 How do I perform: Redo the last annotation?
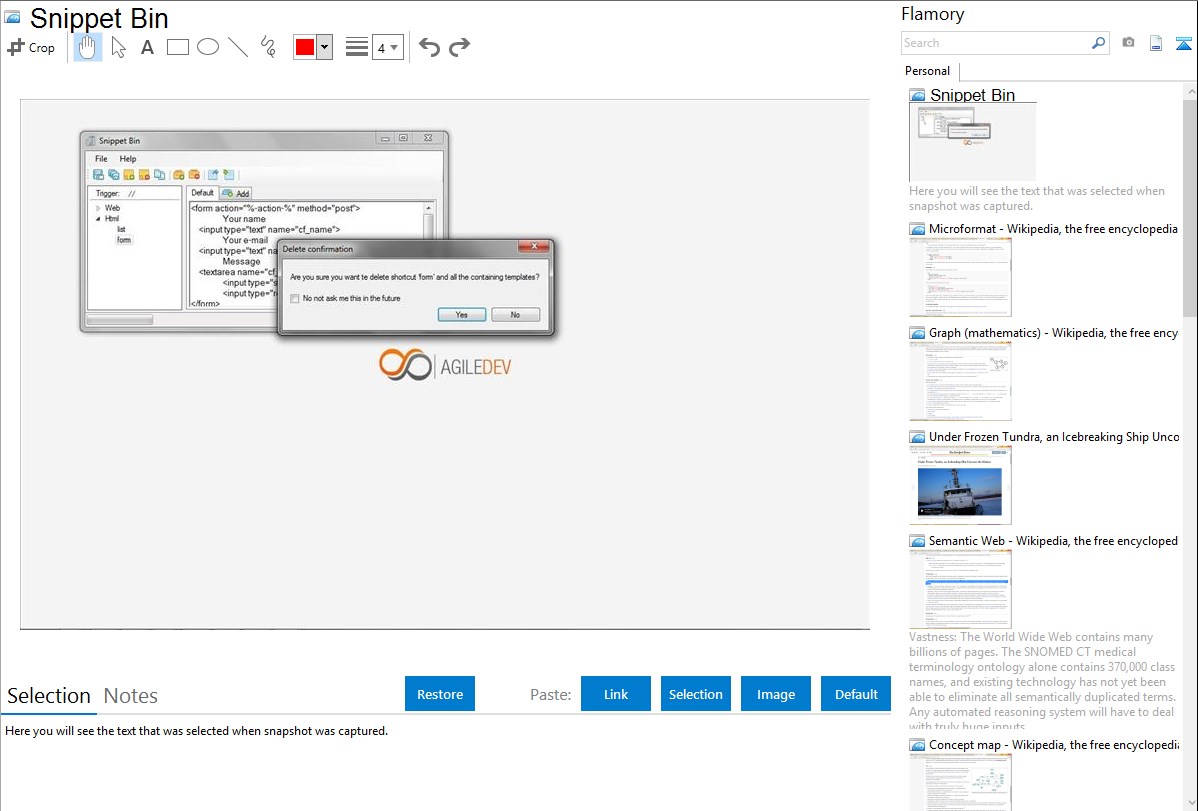[459, 47]
